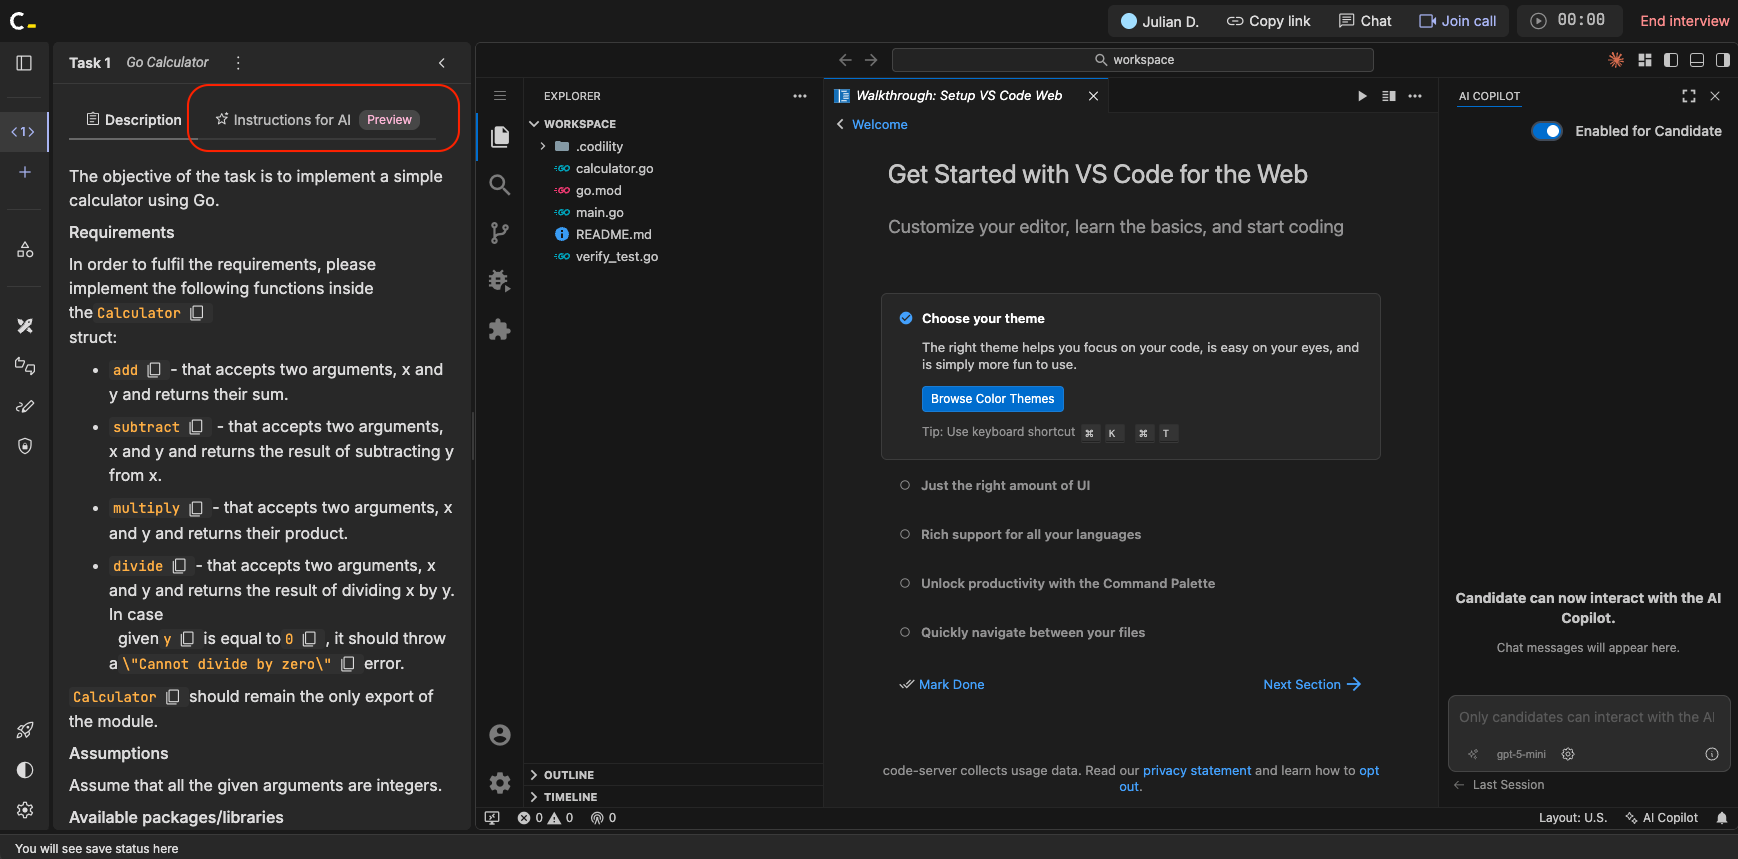The image size is (1738, 859).
Task: Maximize the AI Copilot panel
Action: (1689, 96)
